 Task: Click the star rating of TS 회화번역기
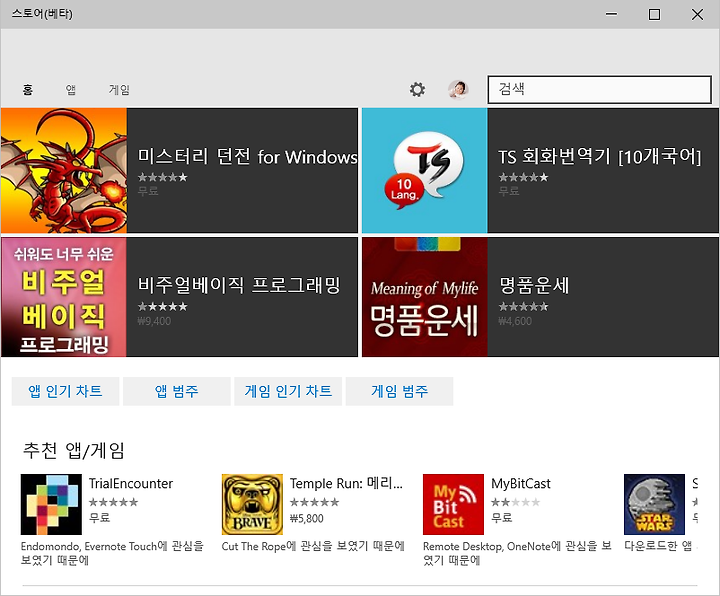coord(523,177)
